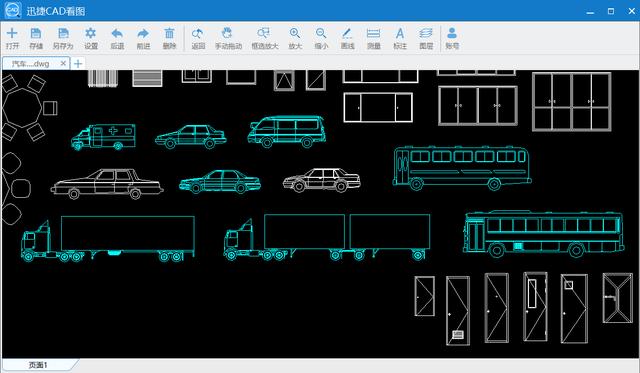The width and height of the screenshot is (640, 373).
Task: Add a new tab with plus button
Action: pos(78,63)
